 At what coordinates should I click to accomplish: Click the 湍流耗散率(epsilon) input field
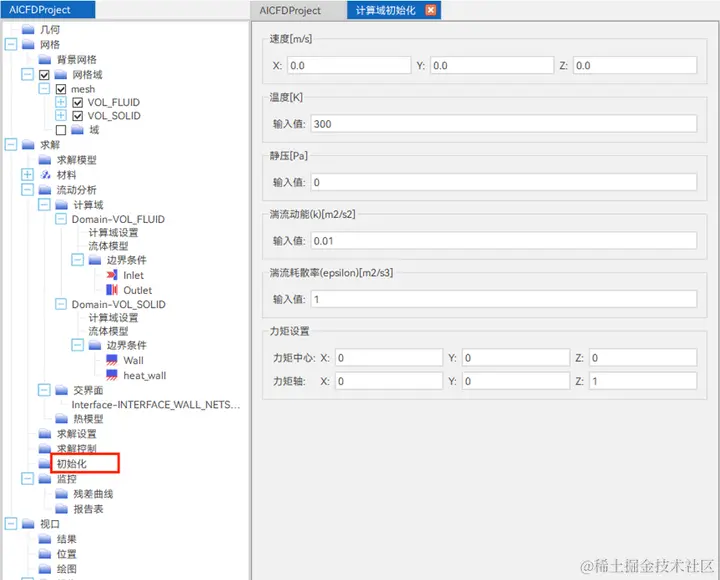504,299
